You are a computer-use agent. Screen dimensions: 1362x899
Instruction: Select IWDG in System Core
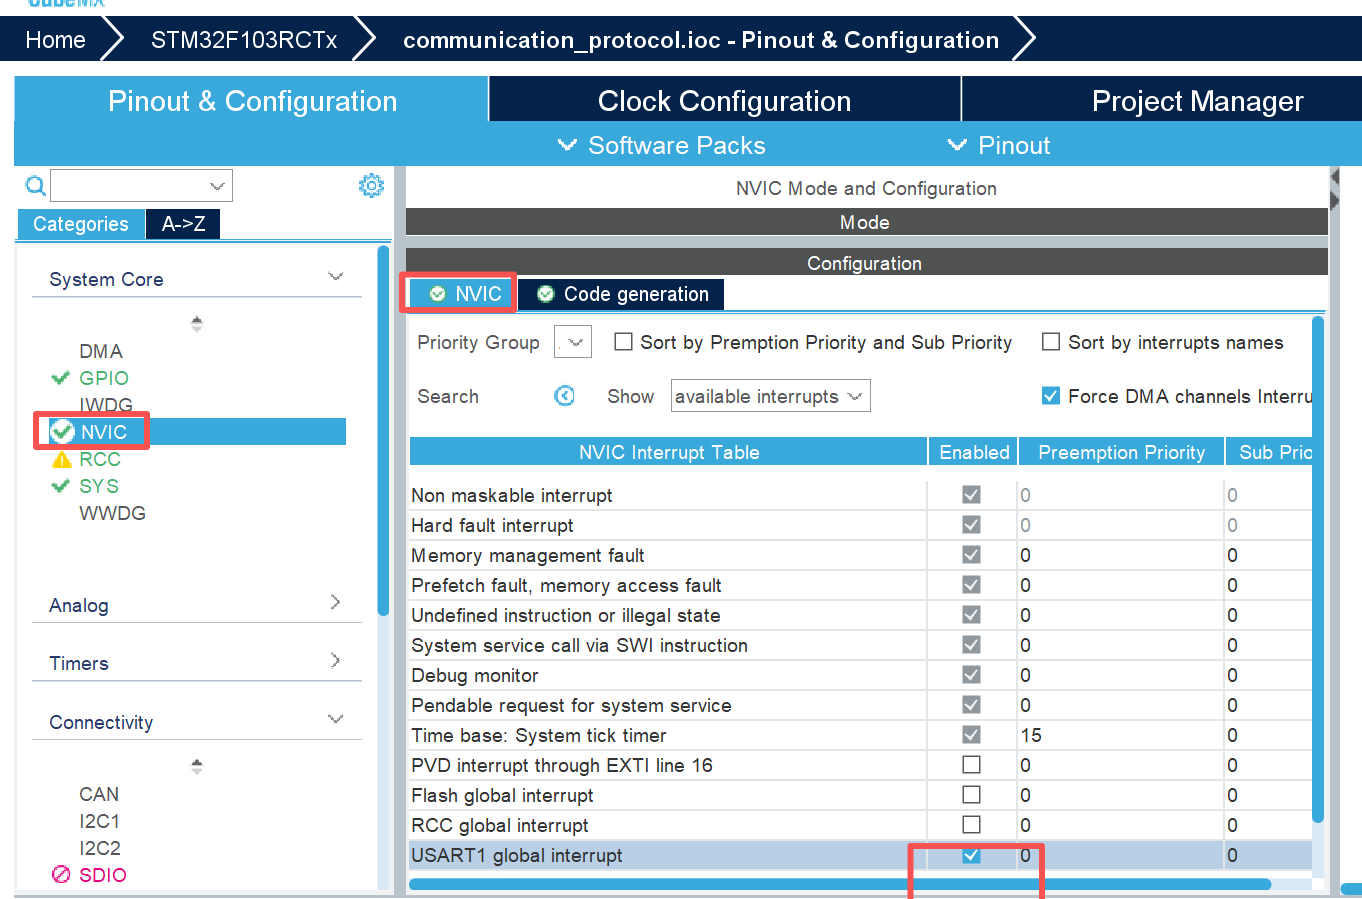(106, 405)
